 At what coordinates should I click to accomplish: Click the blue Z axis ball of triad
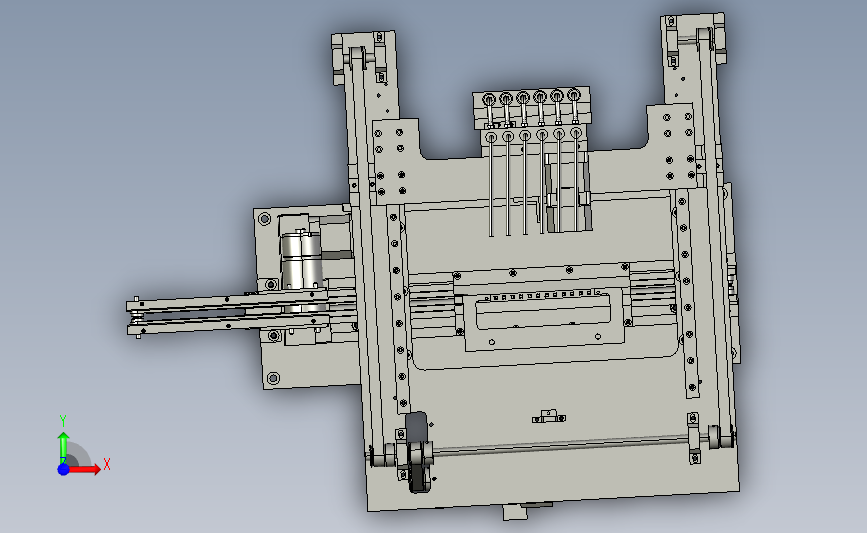coord(63,469)
